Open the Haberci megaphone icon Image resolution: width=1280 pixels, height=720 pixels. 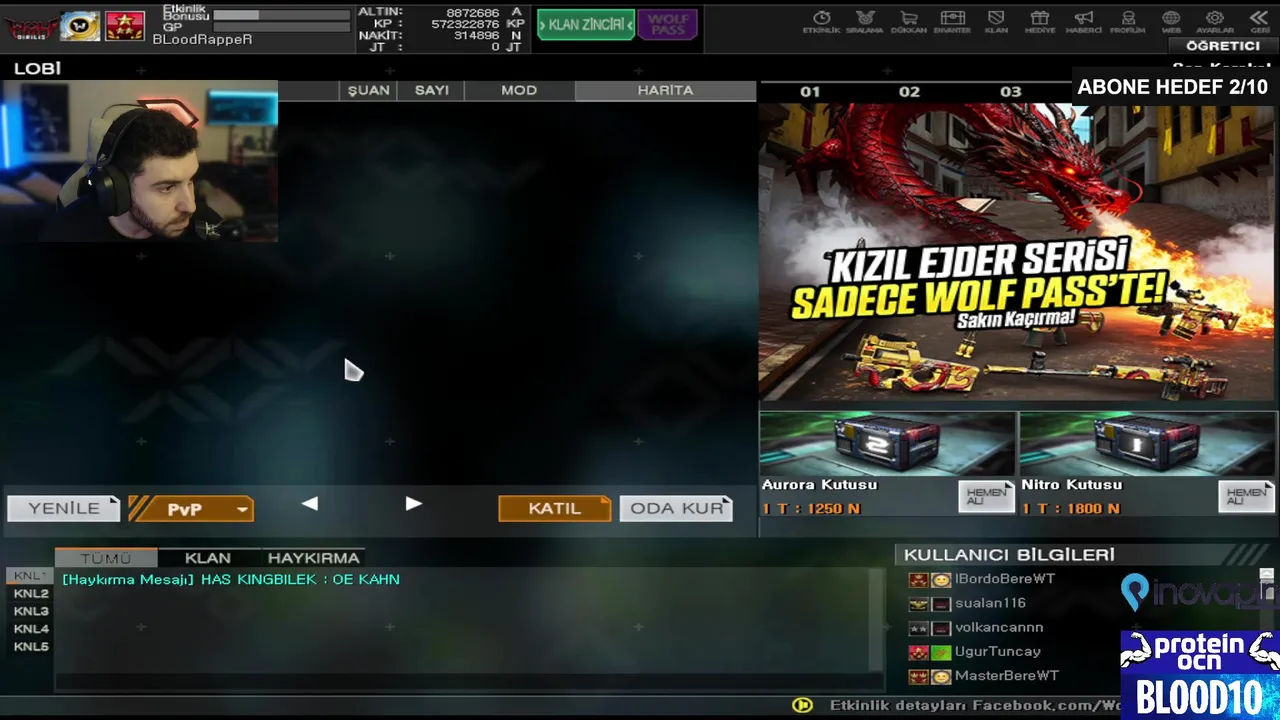tap(1084, 21)
